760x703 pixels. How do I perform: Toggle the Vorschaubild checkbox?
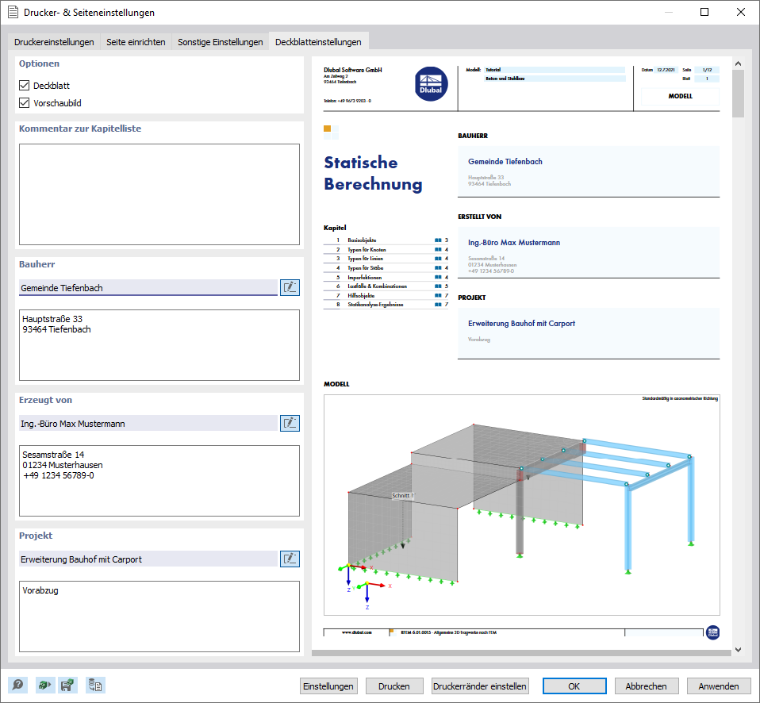click(24, 103)
